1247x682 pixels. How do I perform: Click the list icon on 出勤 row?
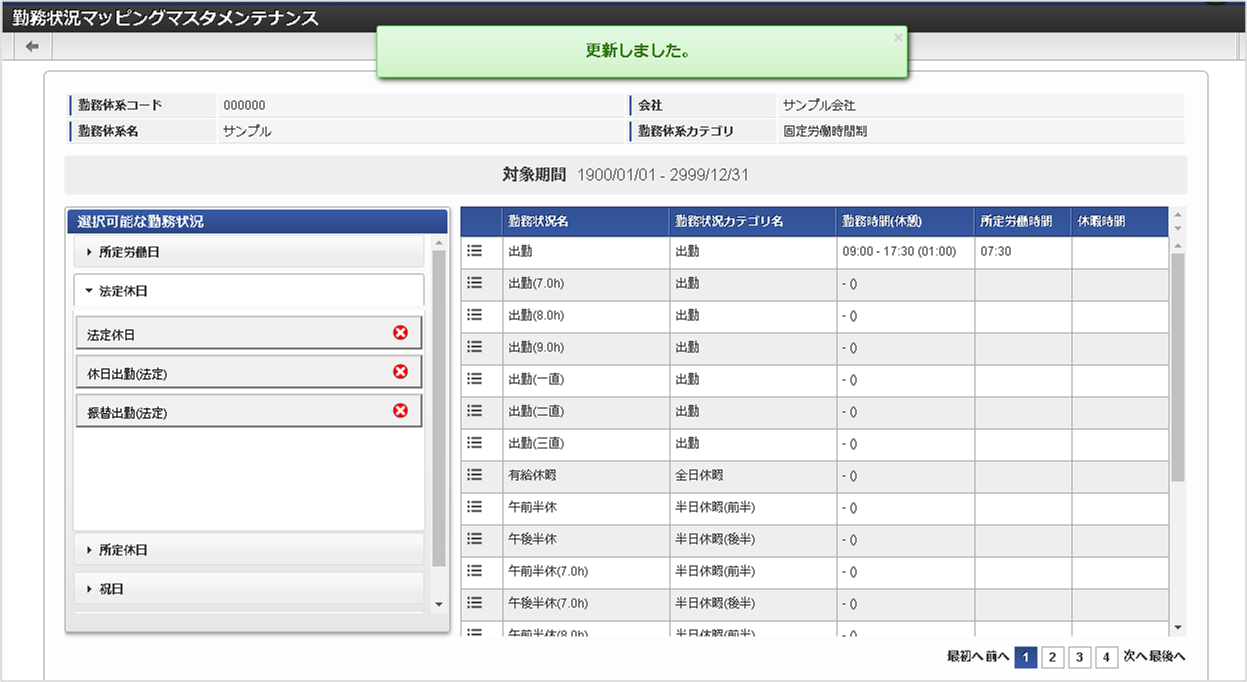click(475, 251)
